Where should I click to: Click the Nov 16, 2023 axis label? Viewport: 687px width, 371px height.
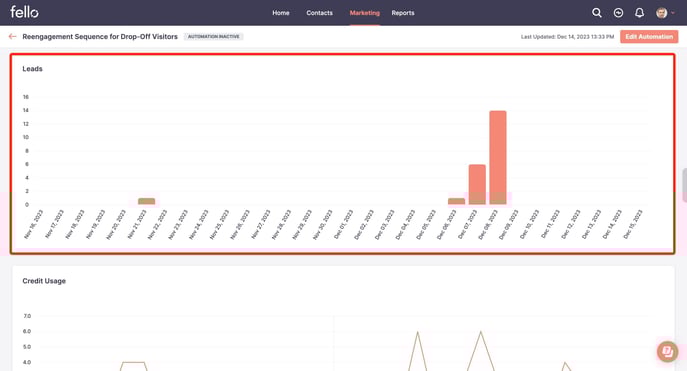[34, 224]
